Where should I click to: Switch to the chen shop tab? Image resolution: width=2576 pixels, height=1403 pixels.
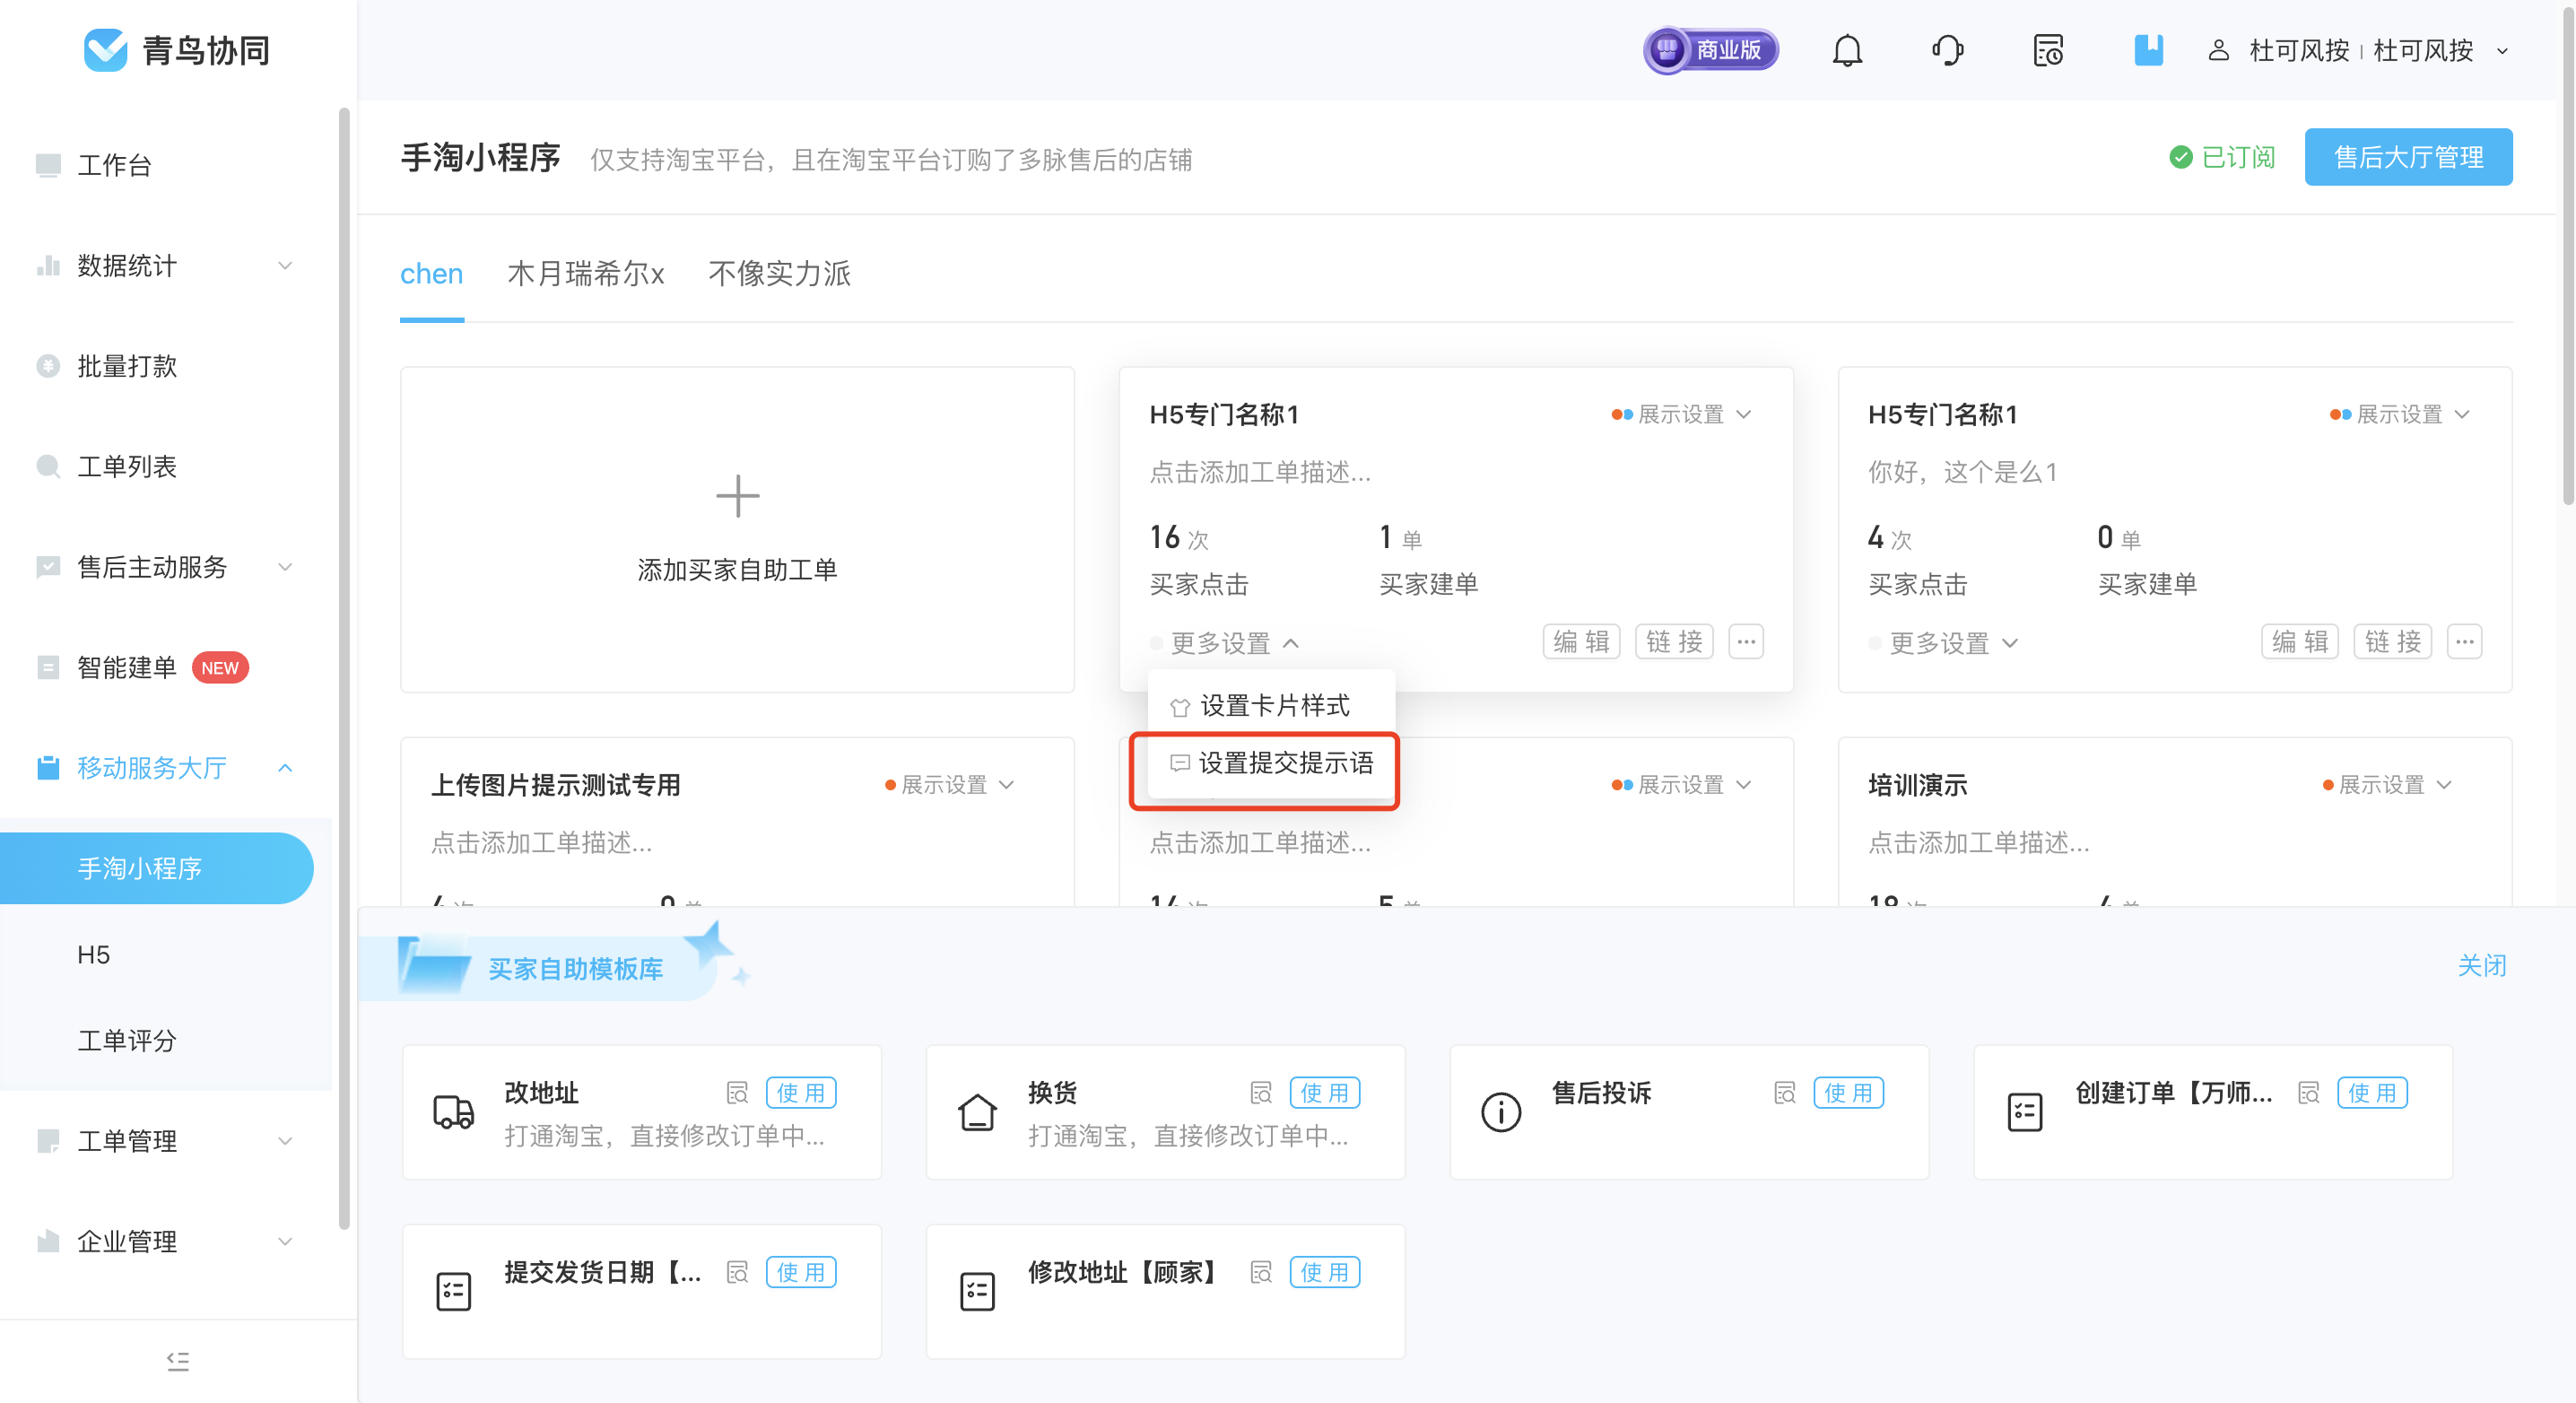[431, 274]
